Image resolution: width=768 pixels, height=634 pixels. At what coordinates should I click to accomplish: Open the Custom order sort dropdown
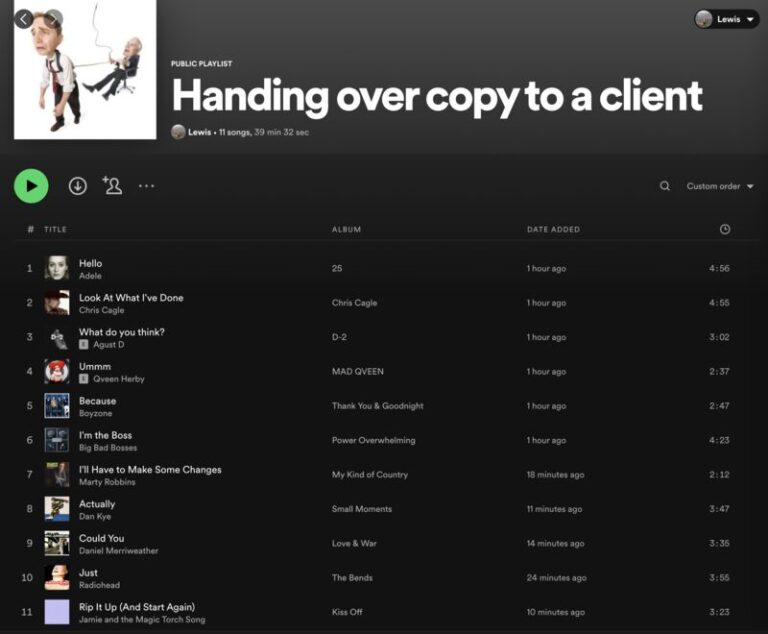pyautogui.click(x=720, y=186)
